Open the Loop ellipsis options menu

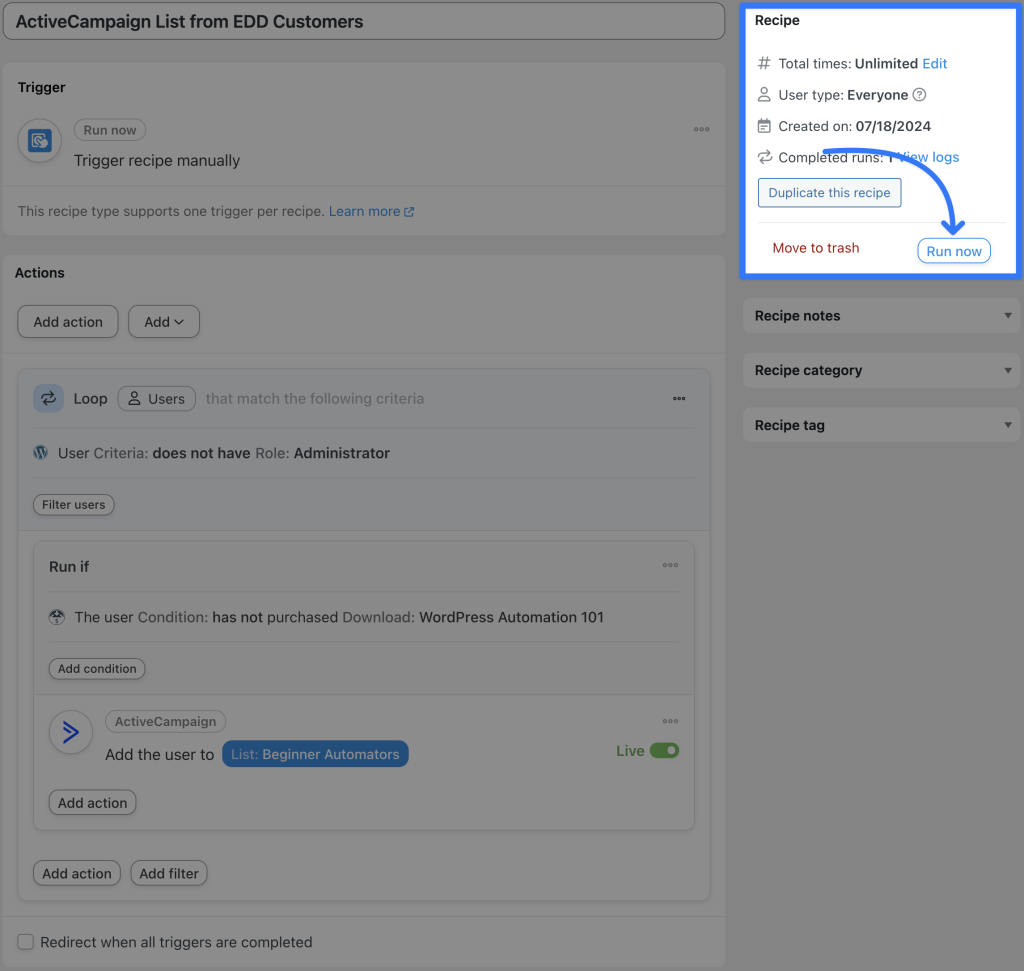pyautogui.click(x=679, y=398)
